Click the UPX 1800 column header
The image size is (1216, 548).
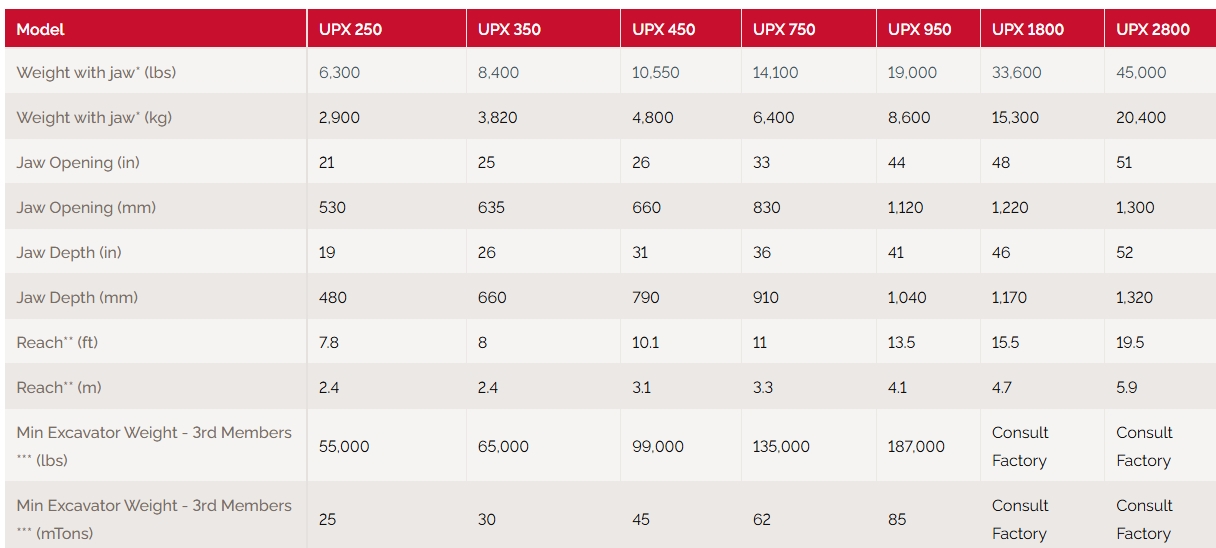pos(1028,29)
